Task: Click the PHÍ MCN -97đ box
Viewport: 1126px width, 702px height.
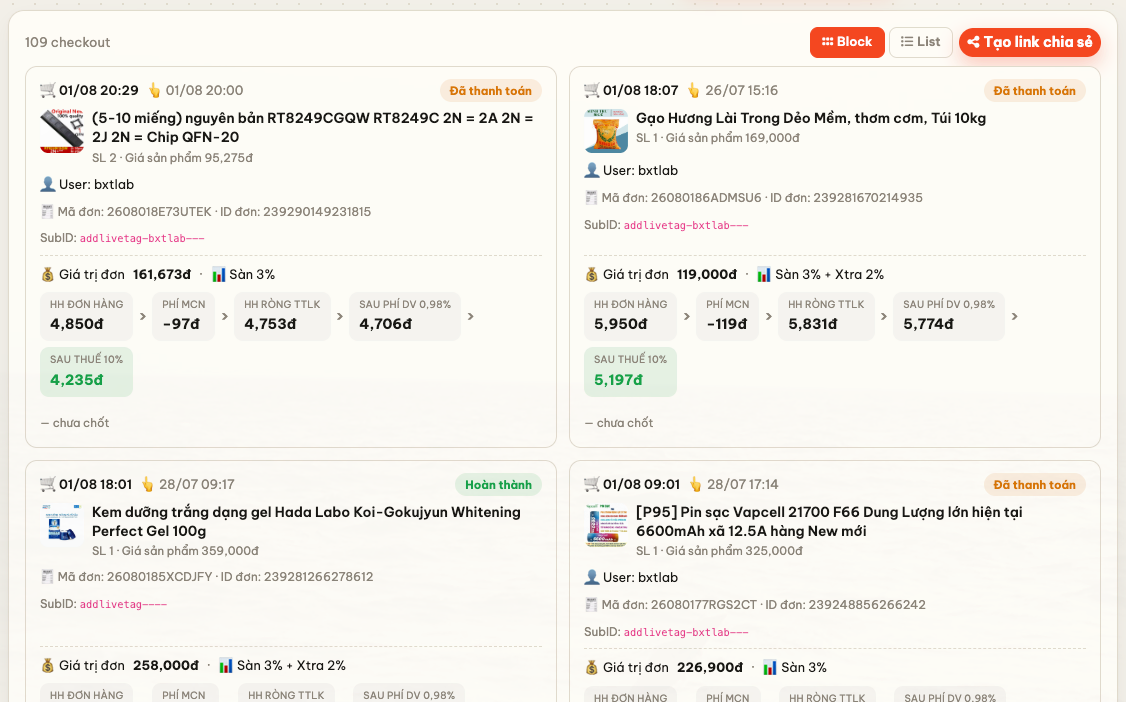Action: pos(183,317)
